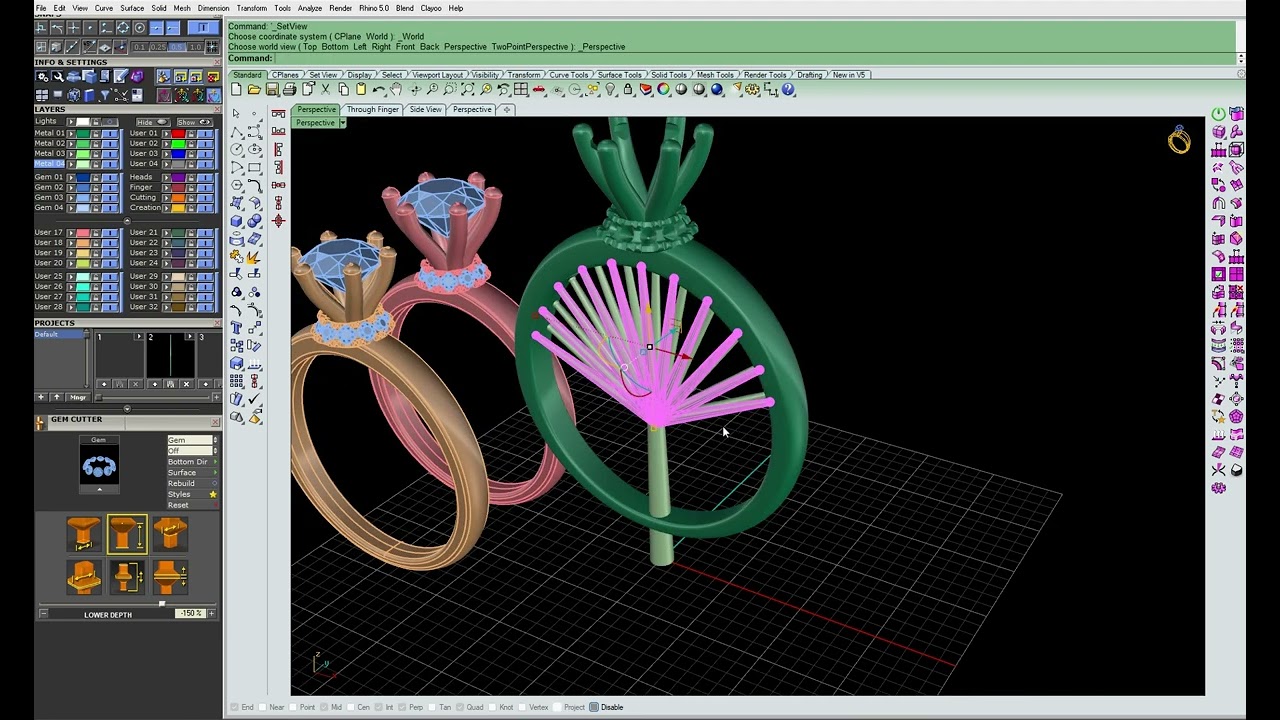
Task: Toggle the Project osnap checkbox
Action: (556, 707)
